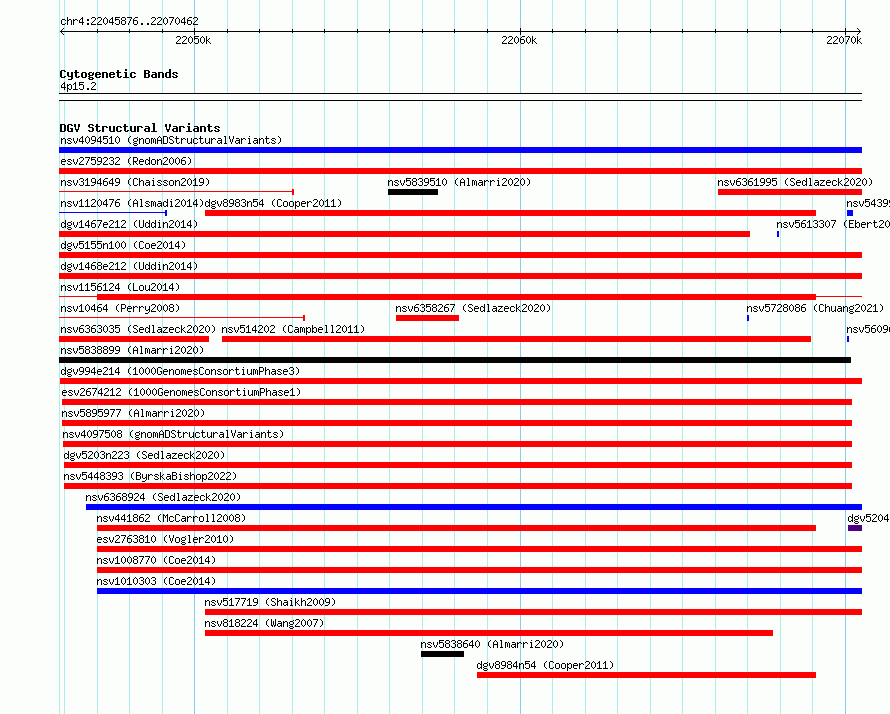The height and width of the screenshot is (714, 890).
Task: Open esv2674212 1000GenomesConsortiumPhase1 label
Action: pyautogui.click(x=181, y=392)
